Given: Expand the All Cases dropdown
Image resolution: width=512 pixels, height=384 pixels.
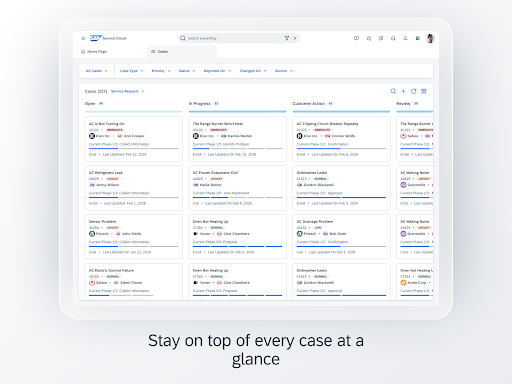Looking at the screenshot, I should click(x=97, y=71).
